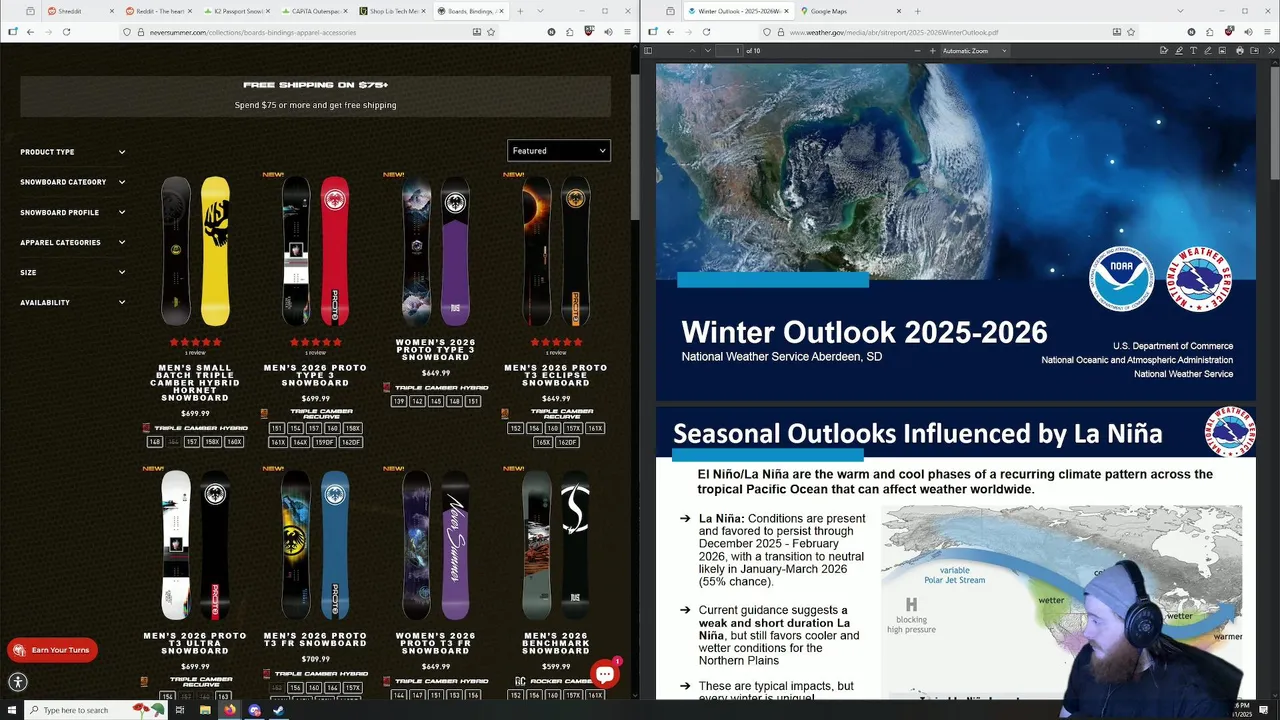
Task: Click neversummer page vertical scrollbar
Action: [635, 148]
